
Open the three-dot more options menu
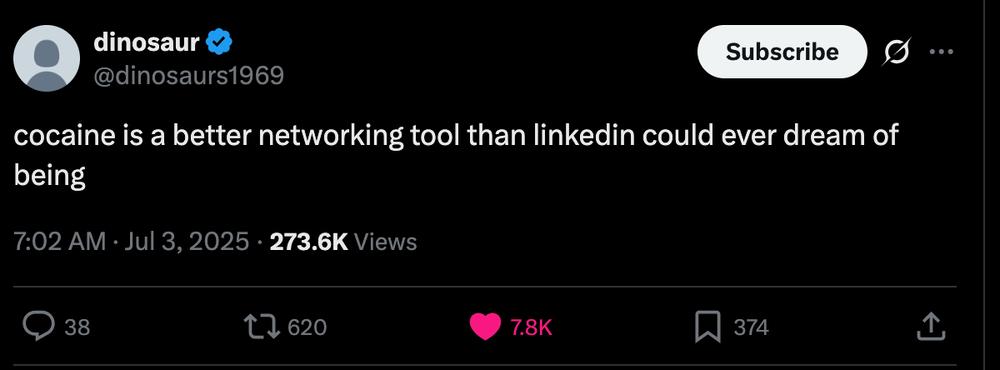pyautogui.click(x=941, y=52)
